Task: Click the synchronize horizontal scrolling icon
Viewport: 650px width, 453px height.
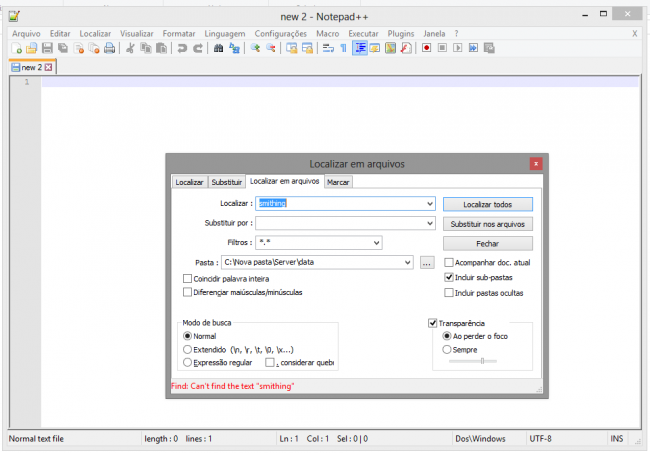Action: click(307, 48)
